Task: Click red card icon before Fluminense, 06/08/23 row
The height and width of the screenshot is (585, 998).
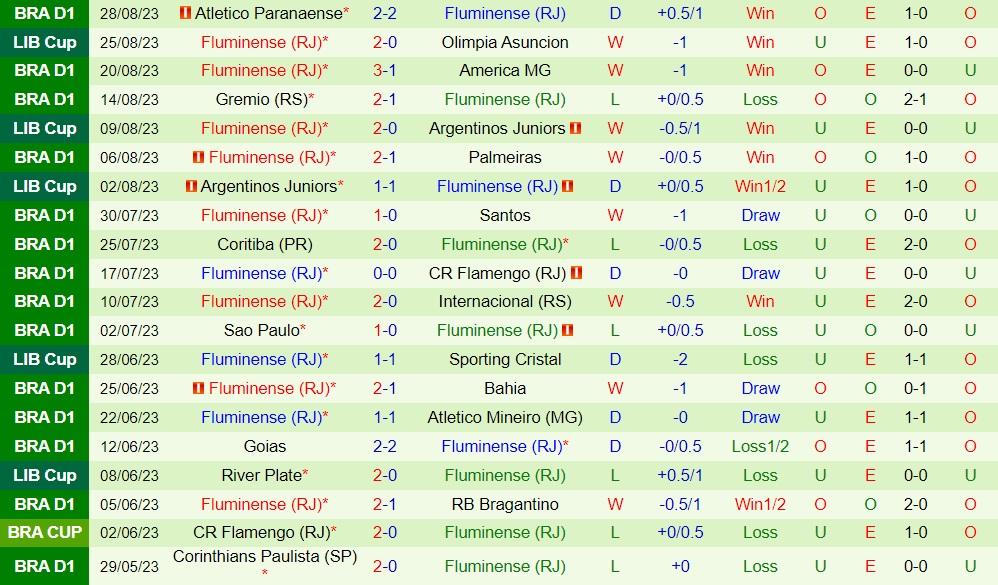Action: tap(198, 158)
